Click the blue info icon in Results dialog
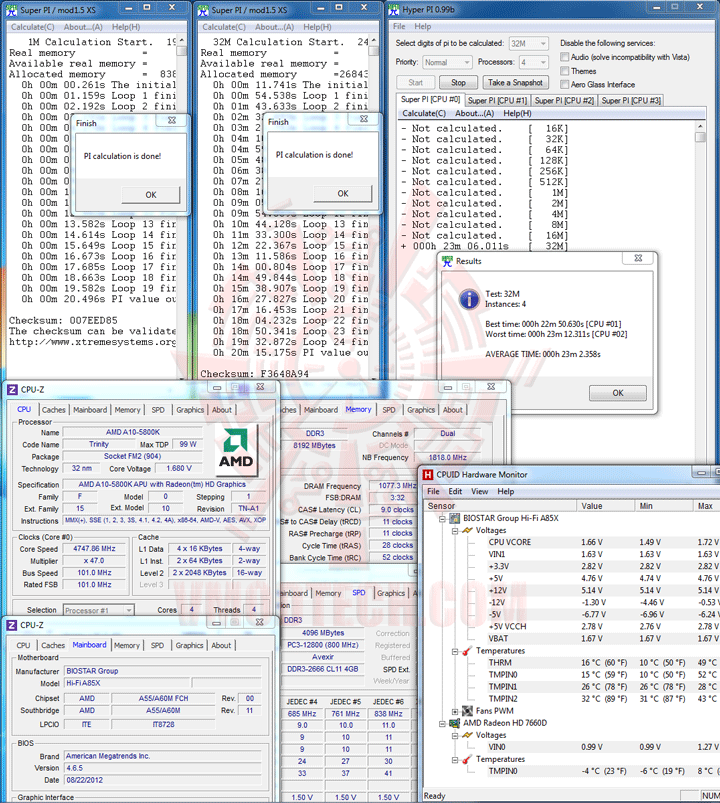The image size is (720, 803). click(469, 299)
